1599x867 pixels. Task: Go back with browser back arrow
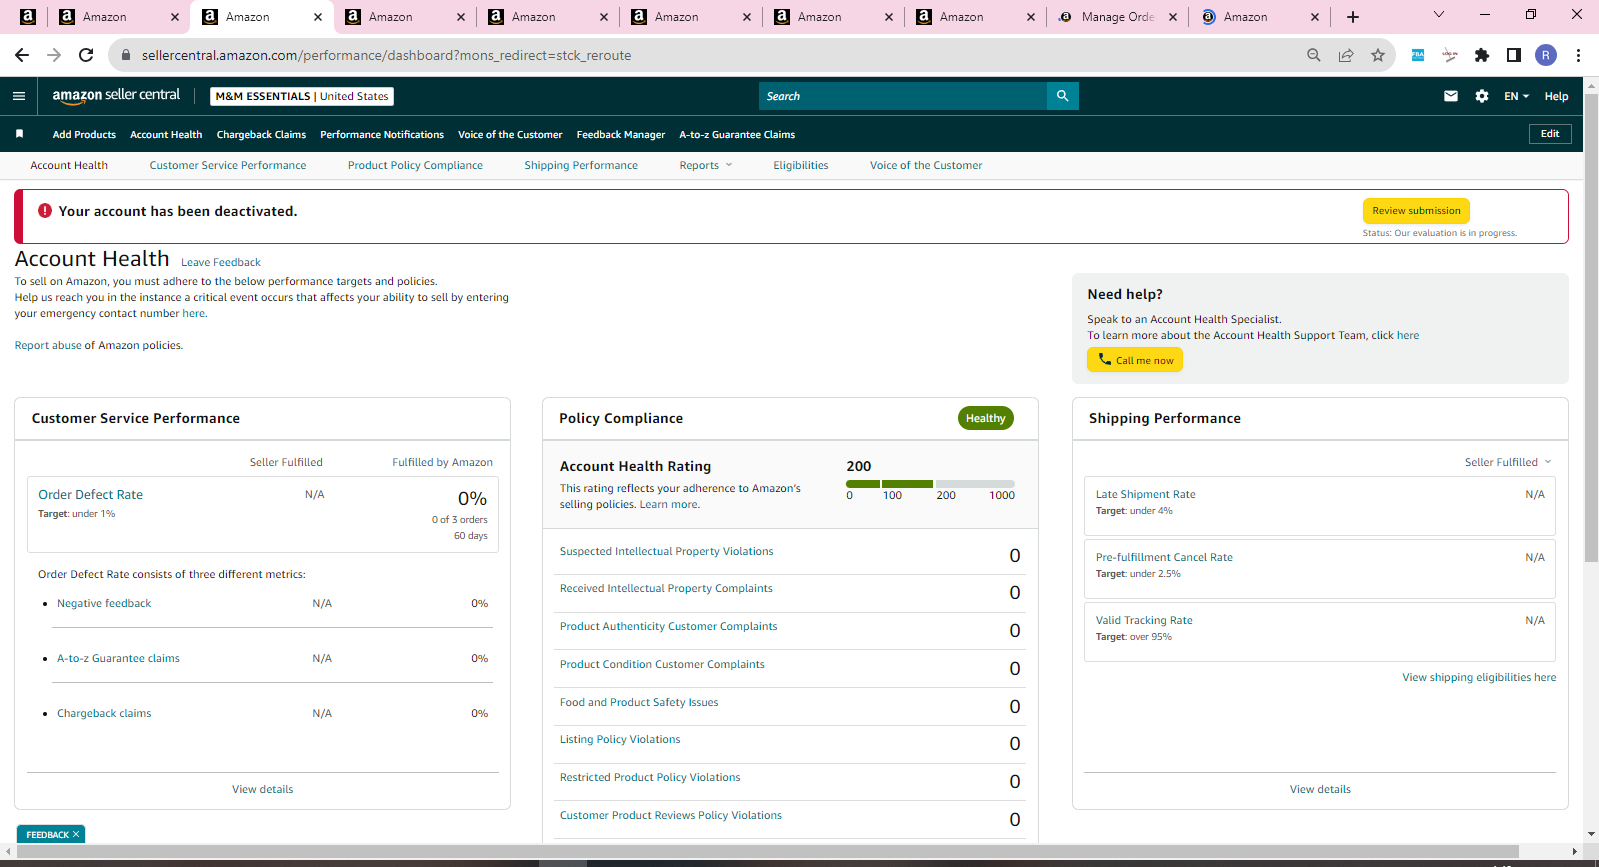point(22,55)
